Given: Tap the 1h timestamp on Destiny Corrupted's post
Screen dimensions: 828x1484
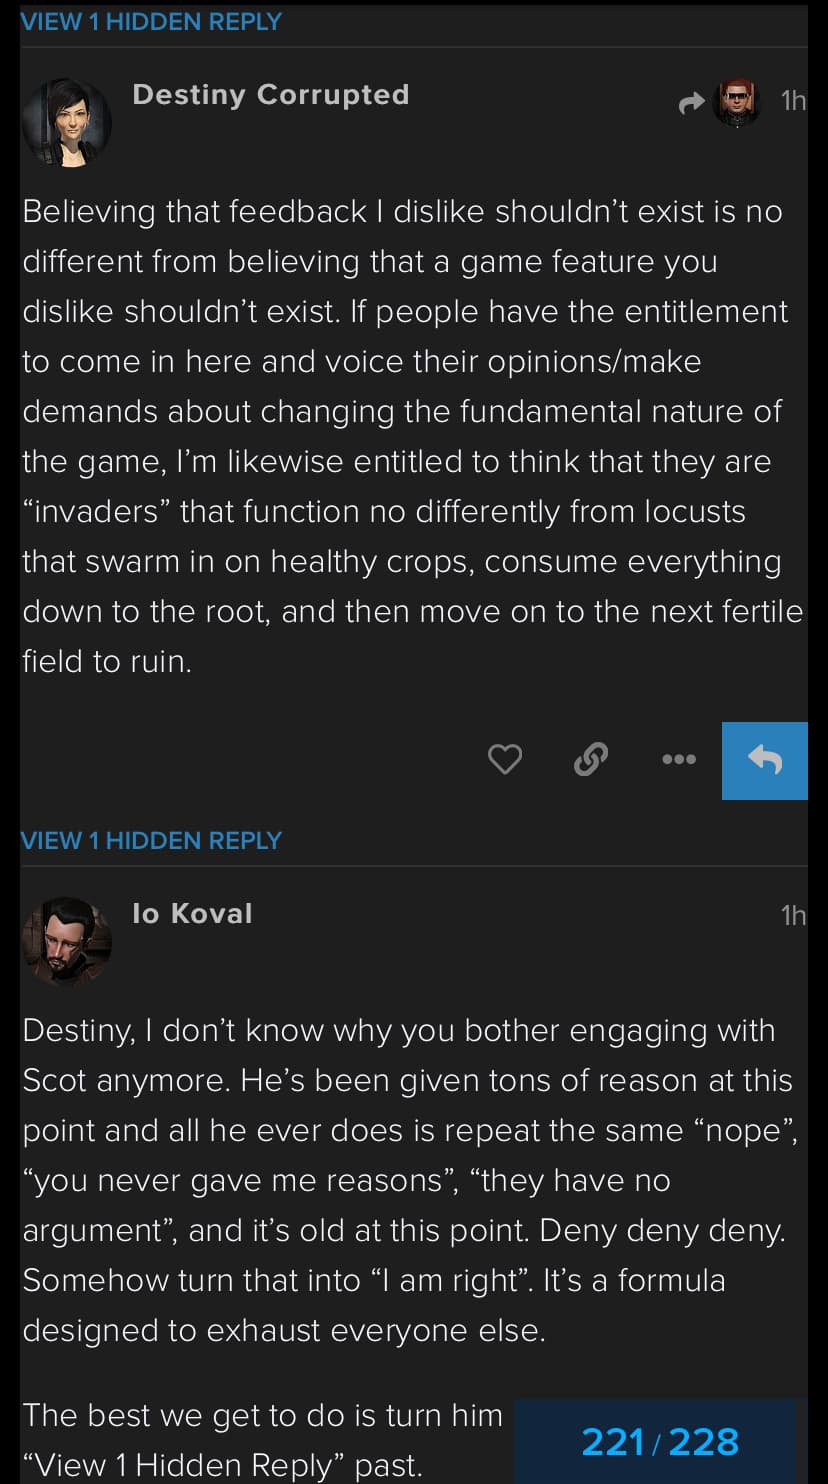Looking at the screenshot, I should pyautogui.click(x=792, y=101).
